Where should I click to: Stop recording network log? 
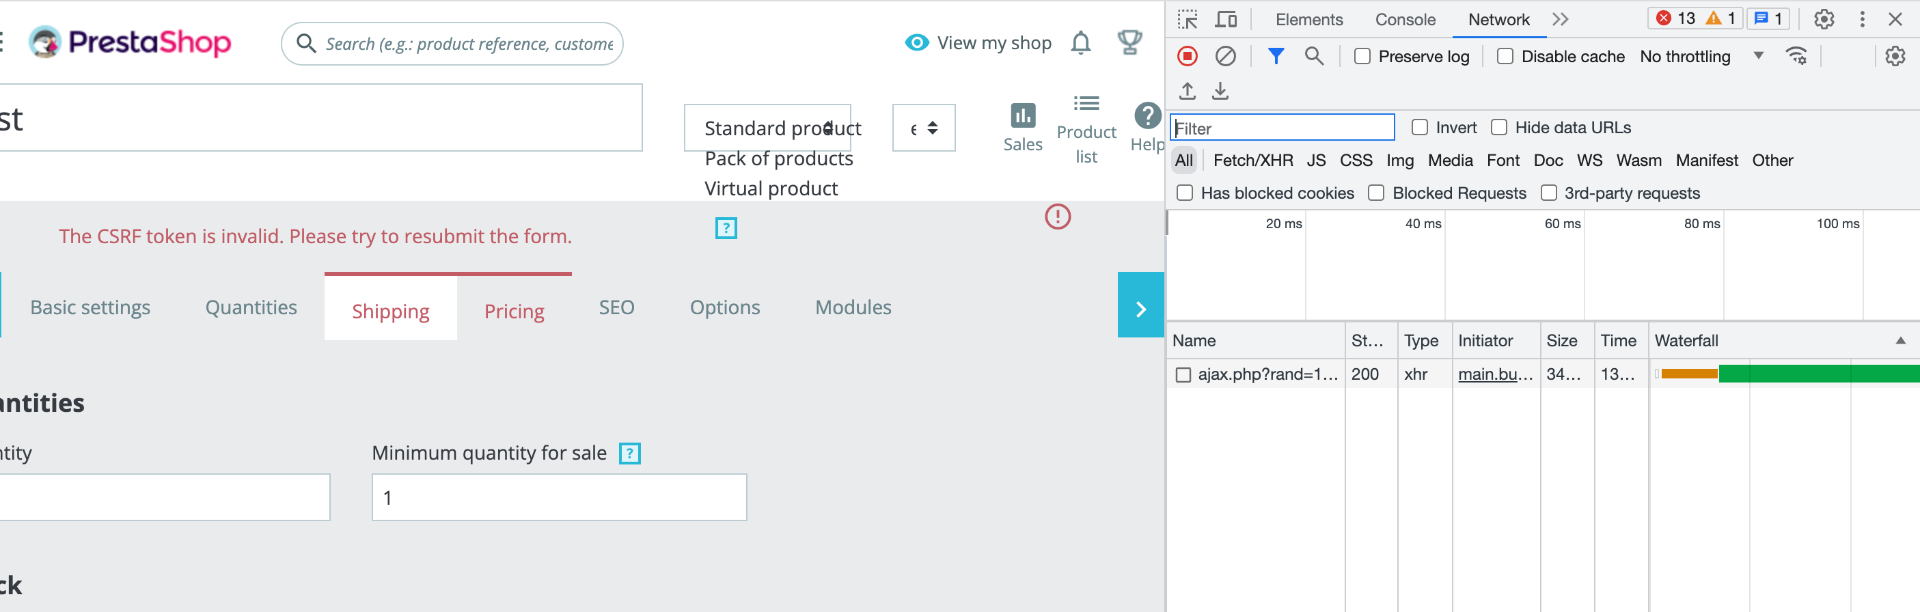coord(1188,57)
